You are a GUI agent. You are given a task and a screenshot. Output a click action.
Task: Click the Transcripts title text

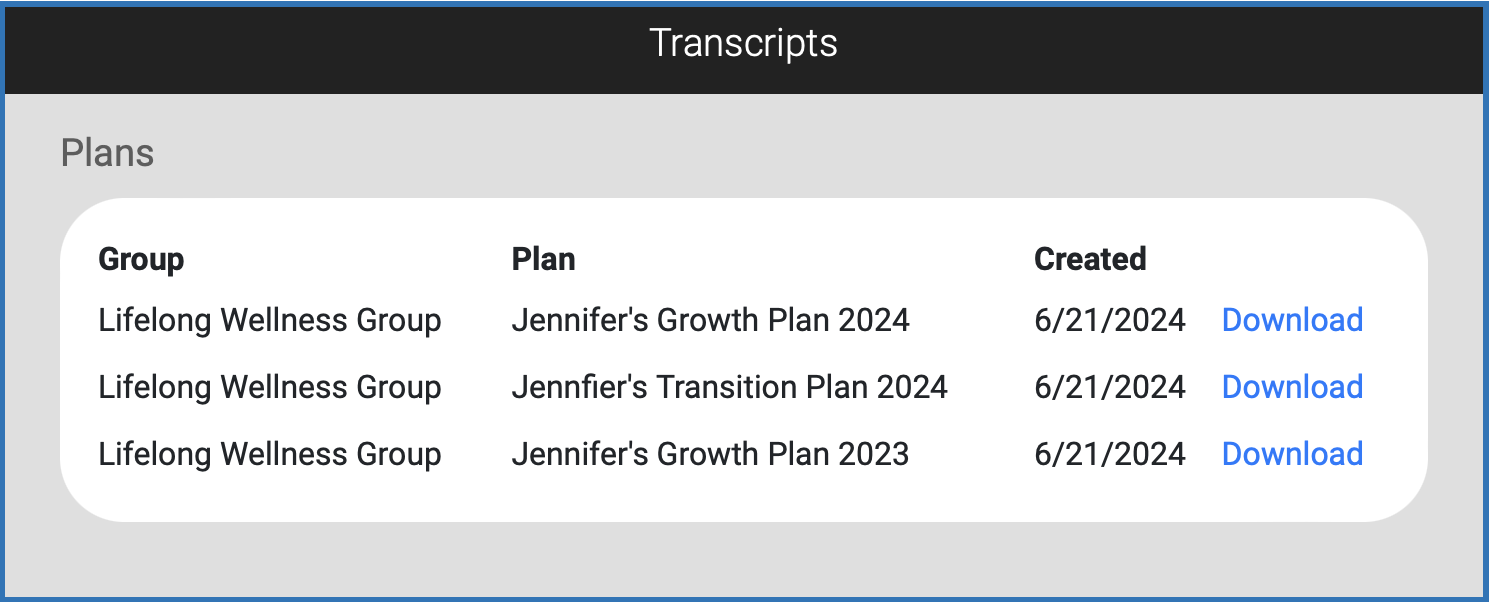743,43
